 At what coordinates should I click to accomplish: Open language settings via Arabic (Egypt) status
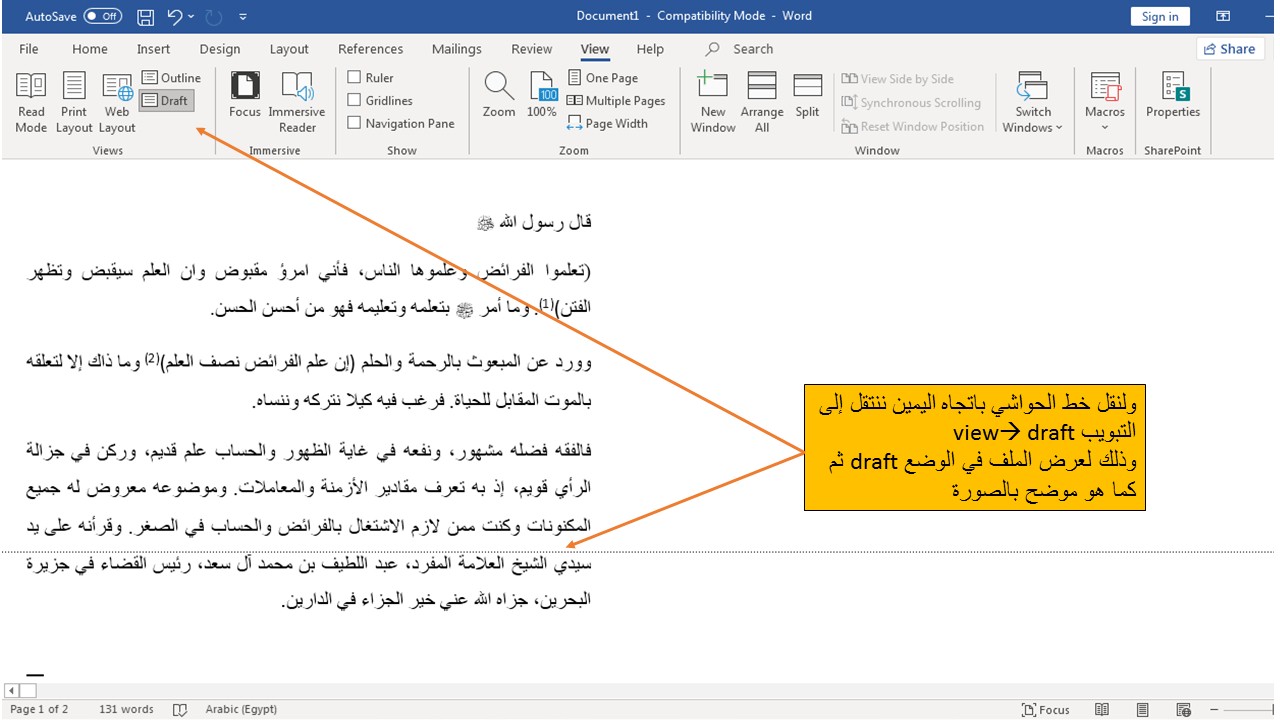pyautogui.click(x=240, y=709)
